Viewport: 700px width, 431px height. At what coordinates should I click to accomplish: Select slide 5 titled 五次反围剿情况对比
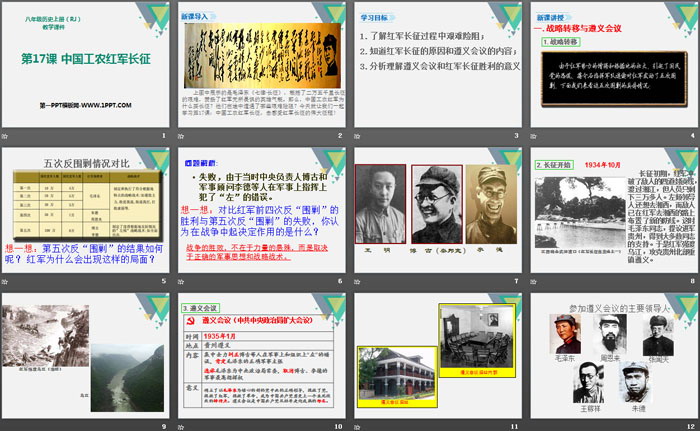(x=86, y=210)
